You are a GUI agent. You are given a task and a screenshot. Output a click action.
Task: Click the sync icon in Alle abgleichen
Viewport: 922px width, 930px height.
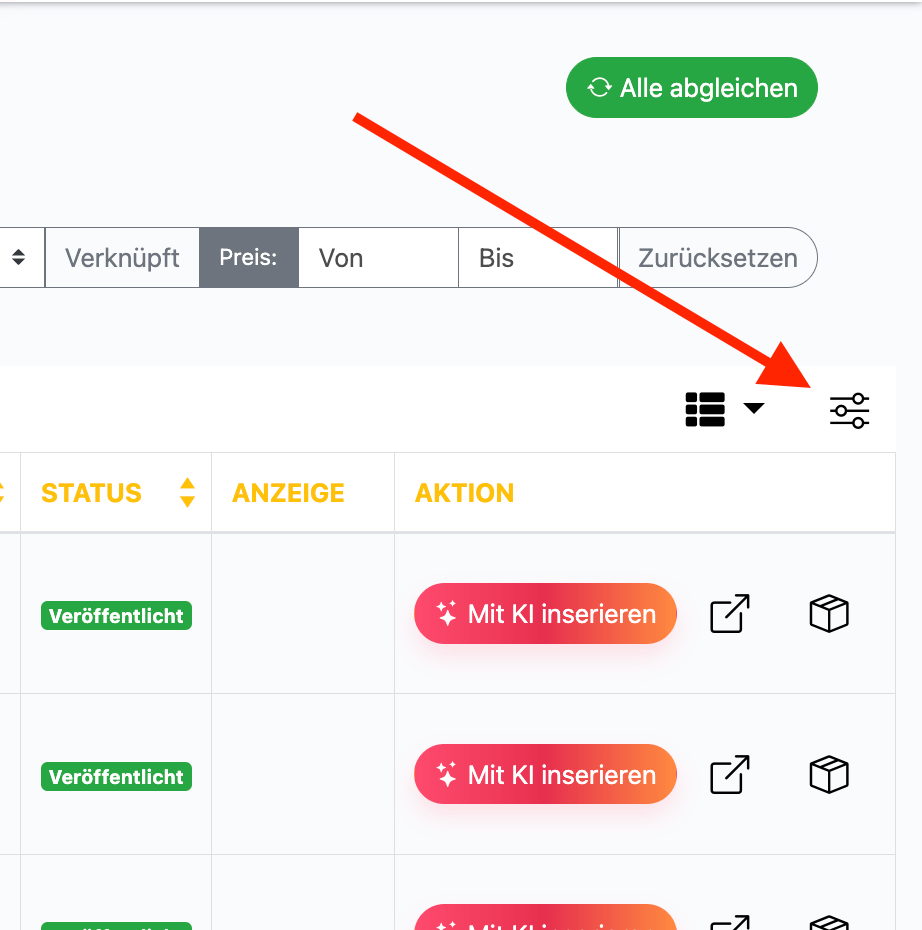[599, 88]
